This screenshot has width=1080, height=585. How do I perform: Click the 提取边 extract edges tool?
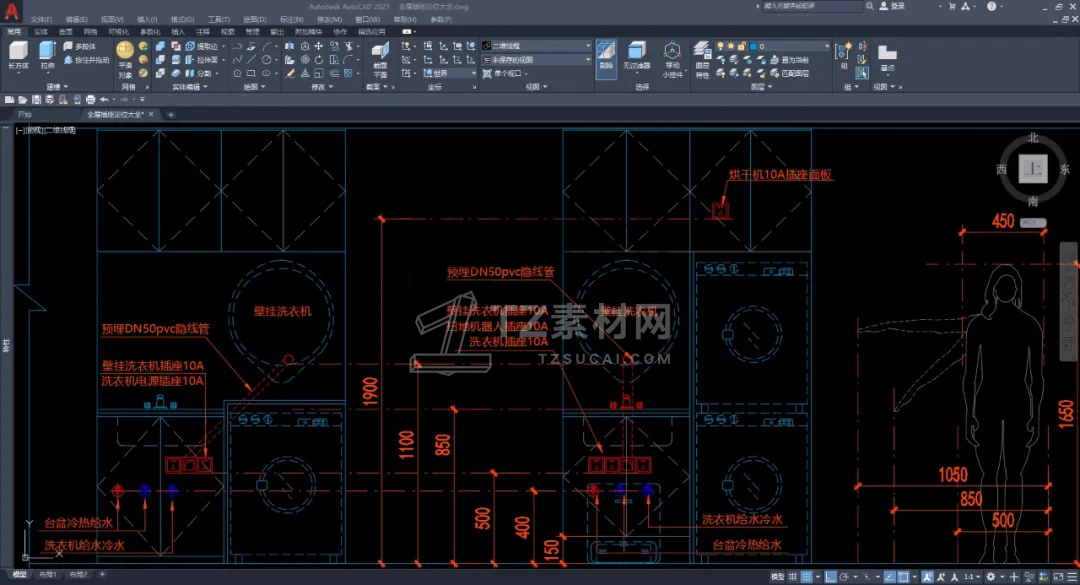pos(201,46)
